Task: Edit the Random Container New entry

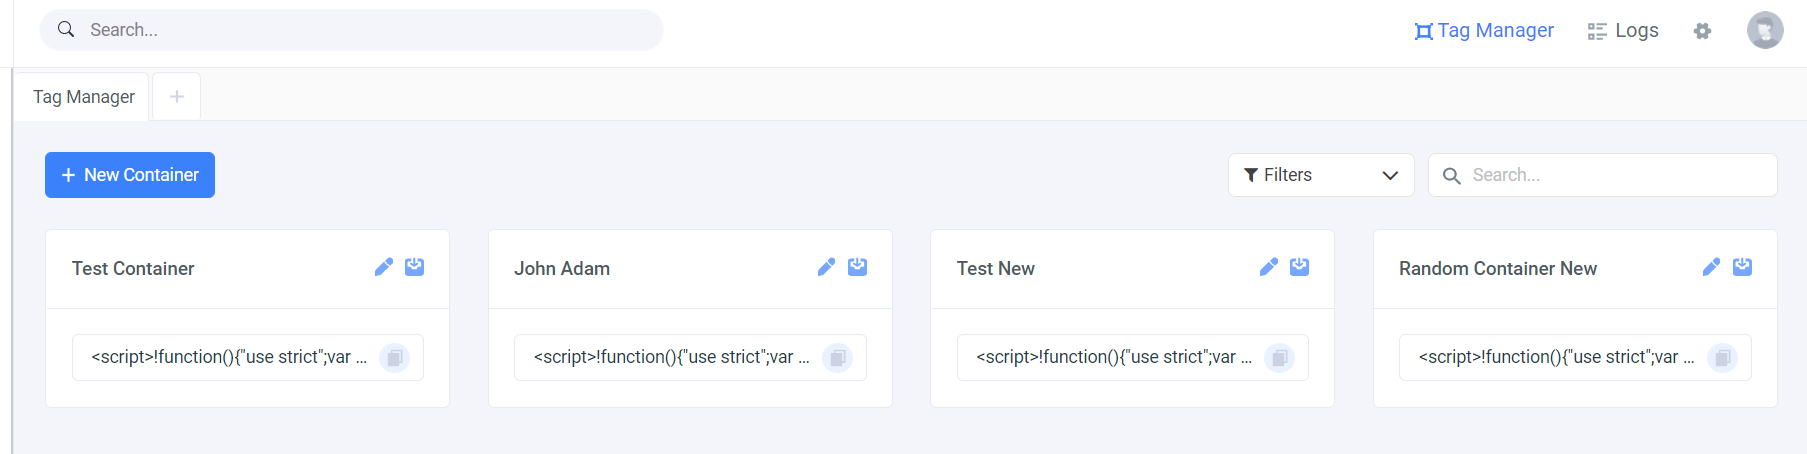Action: coord(1712,267)
